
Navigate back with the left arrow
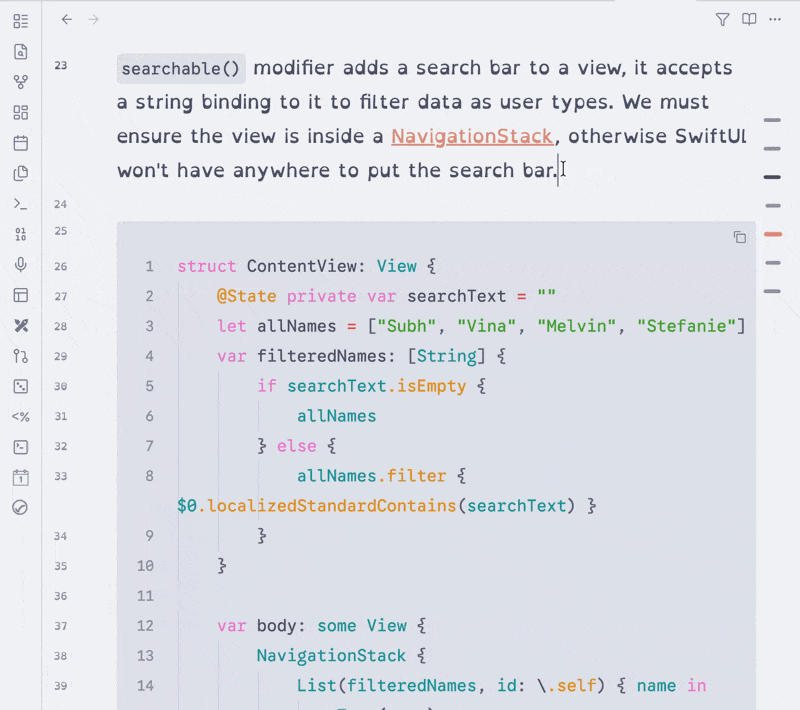point(67,19)
